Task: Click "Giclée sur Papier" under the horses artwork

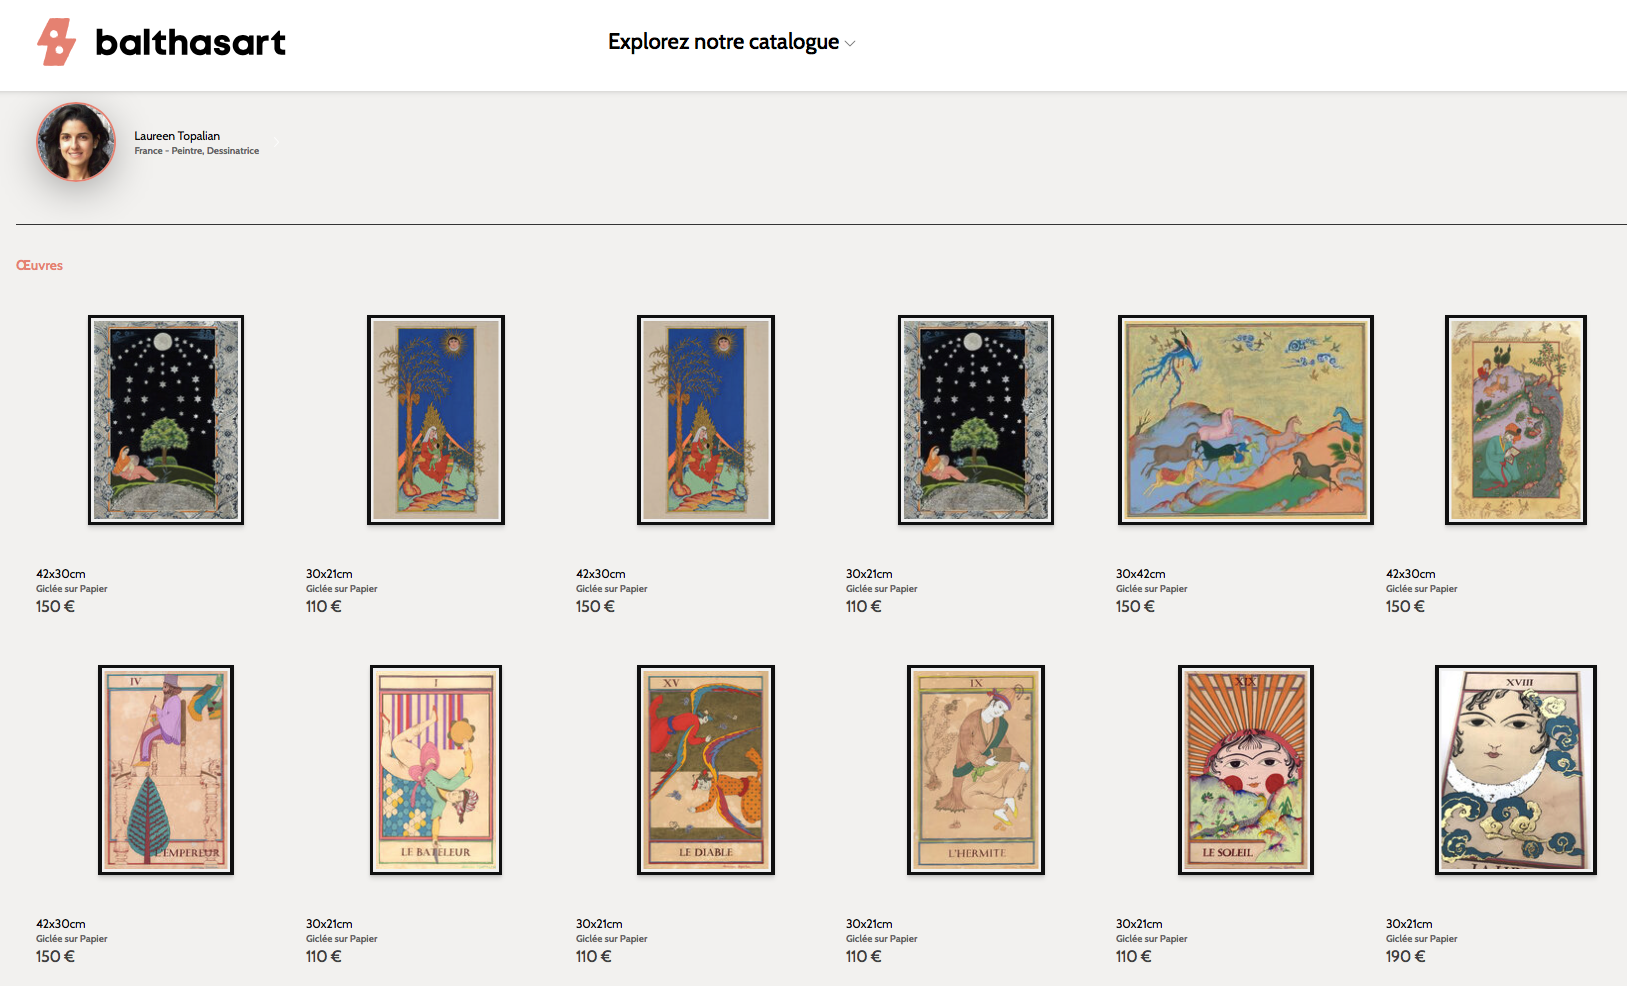Action: coord(1151,589)
